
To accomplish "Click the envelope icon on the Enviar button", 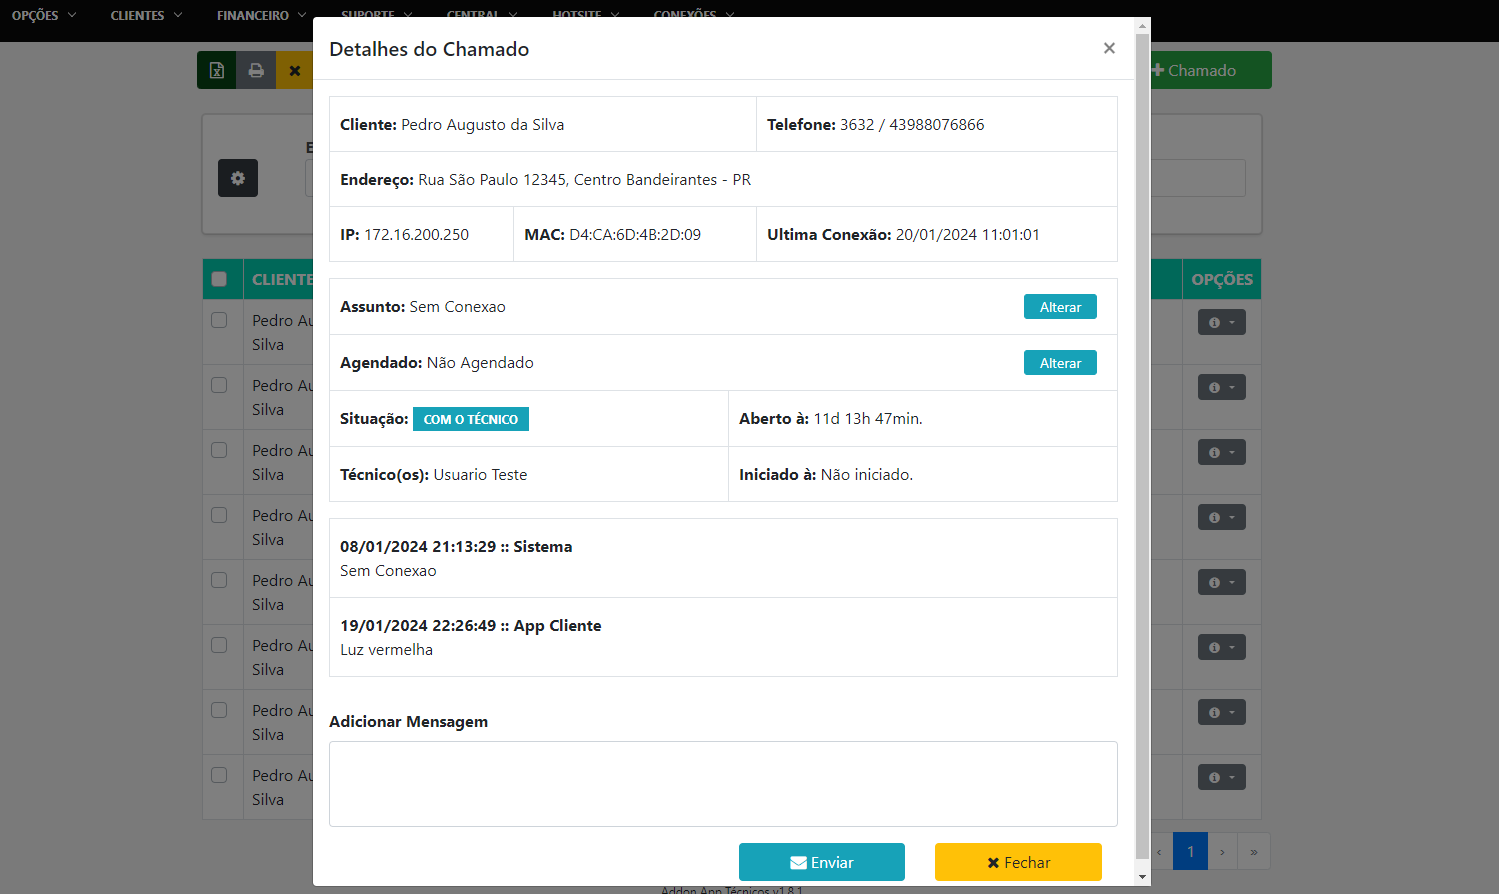I will click(797, 861).
